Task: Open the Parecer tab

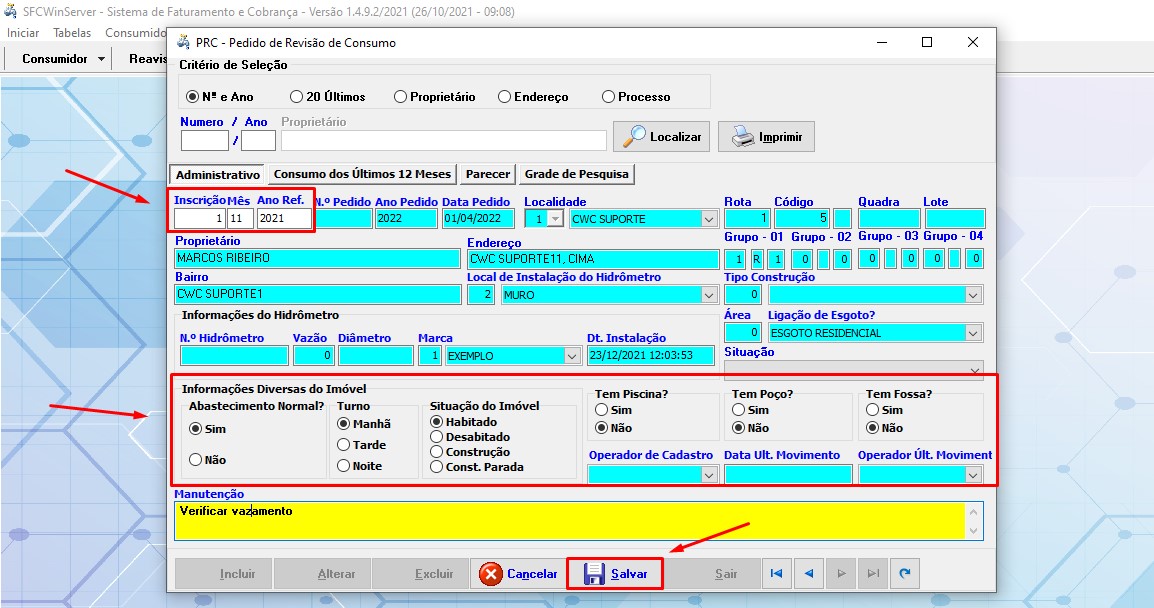Action: [x=487, y=175]
